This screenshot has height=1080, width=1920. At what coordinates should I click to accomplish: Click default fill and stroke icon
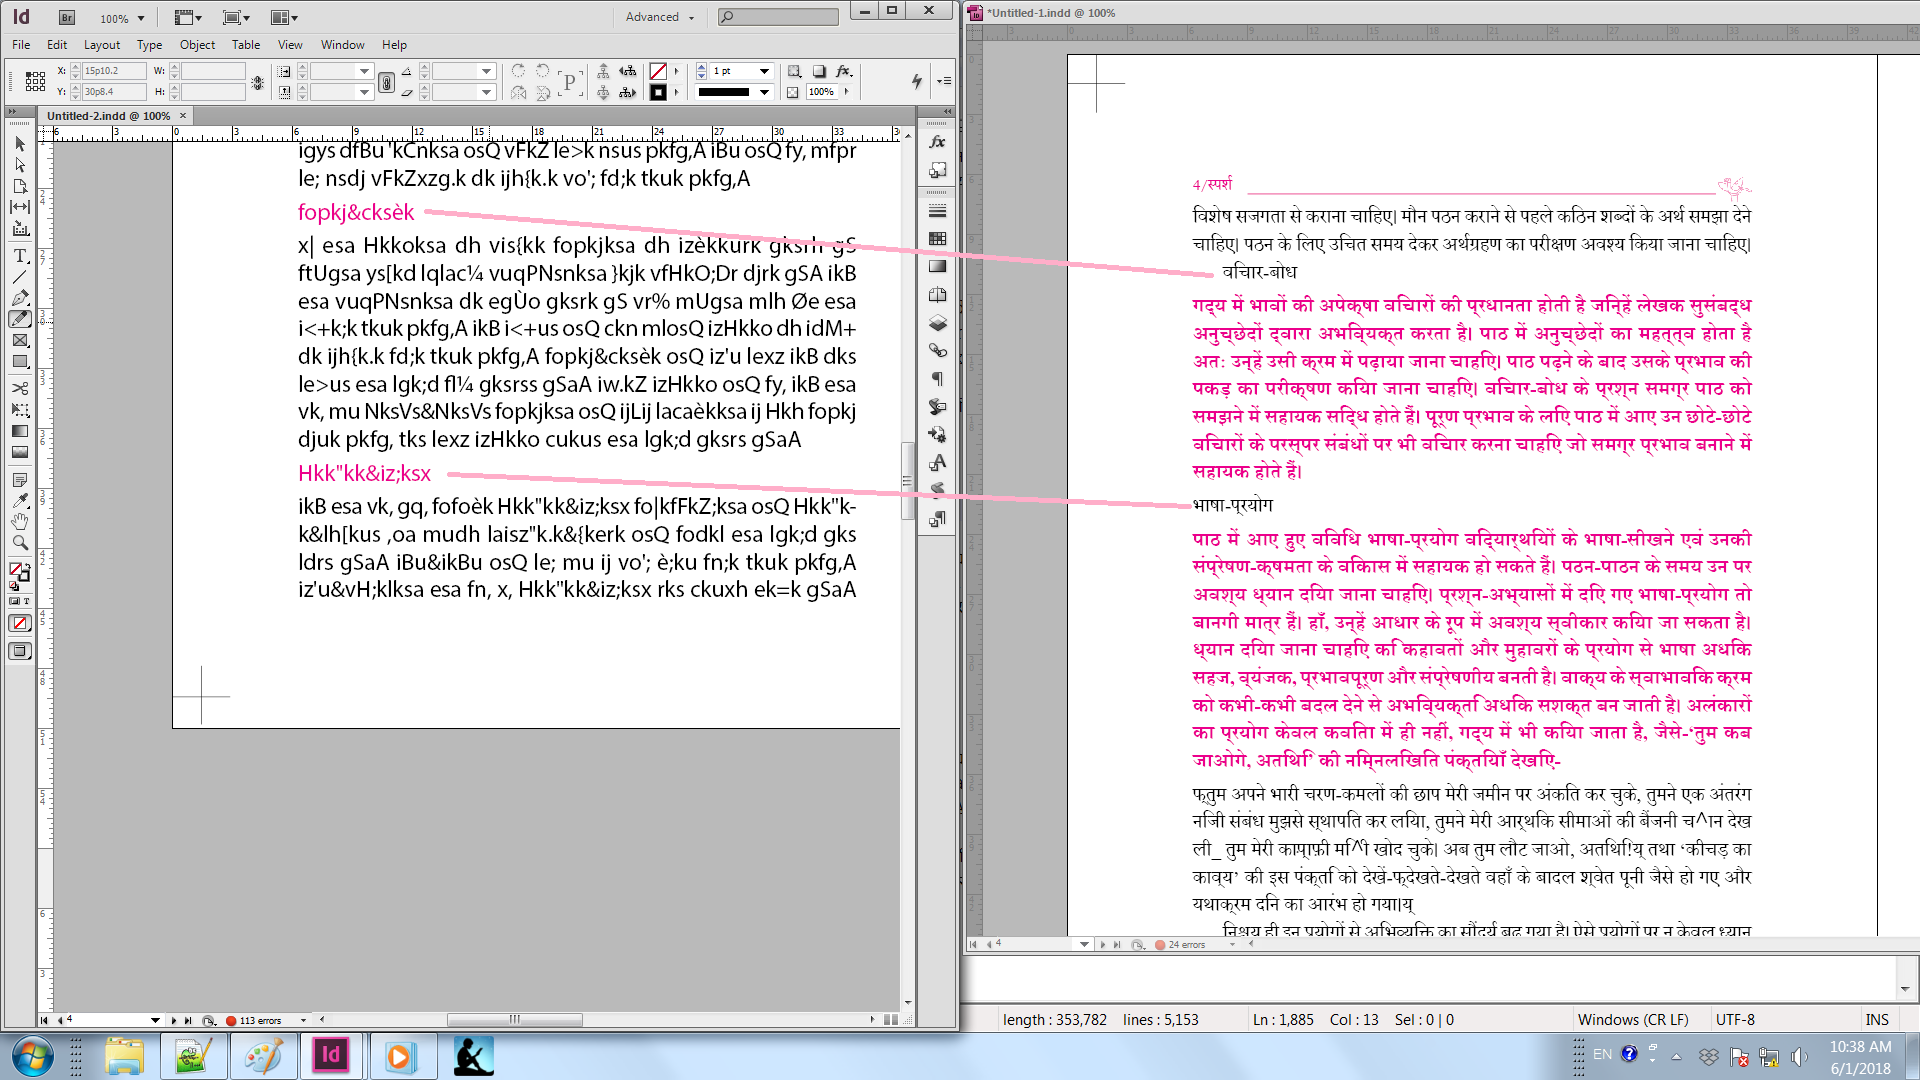(14, 586)
